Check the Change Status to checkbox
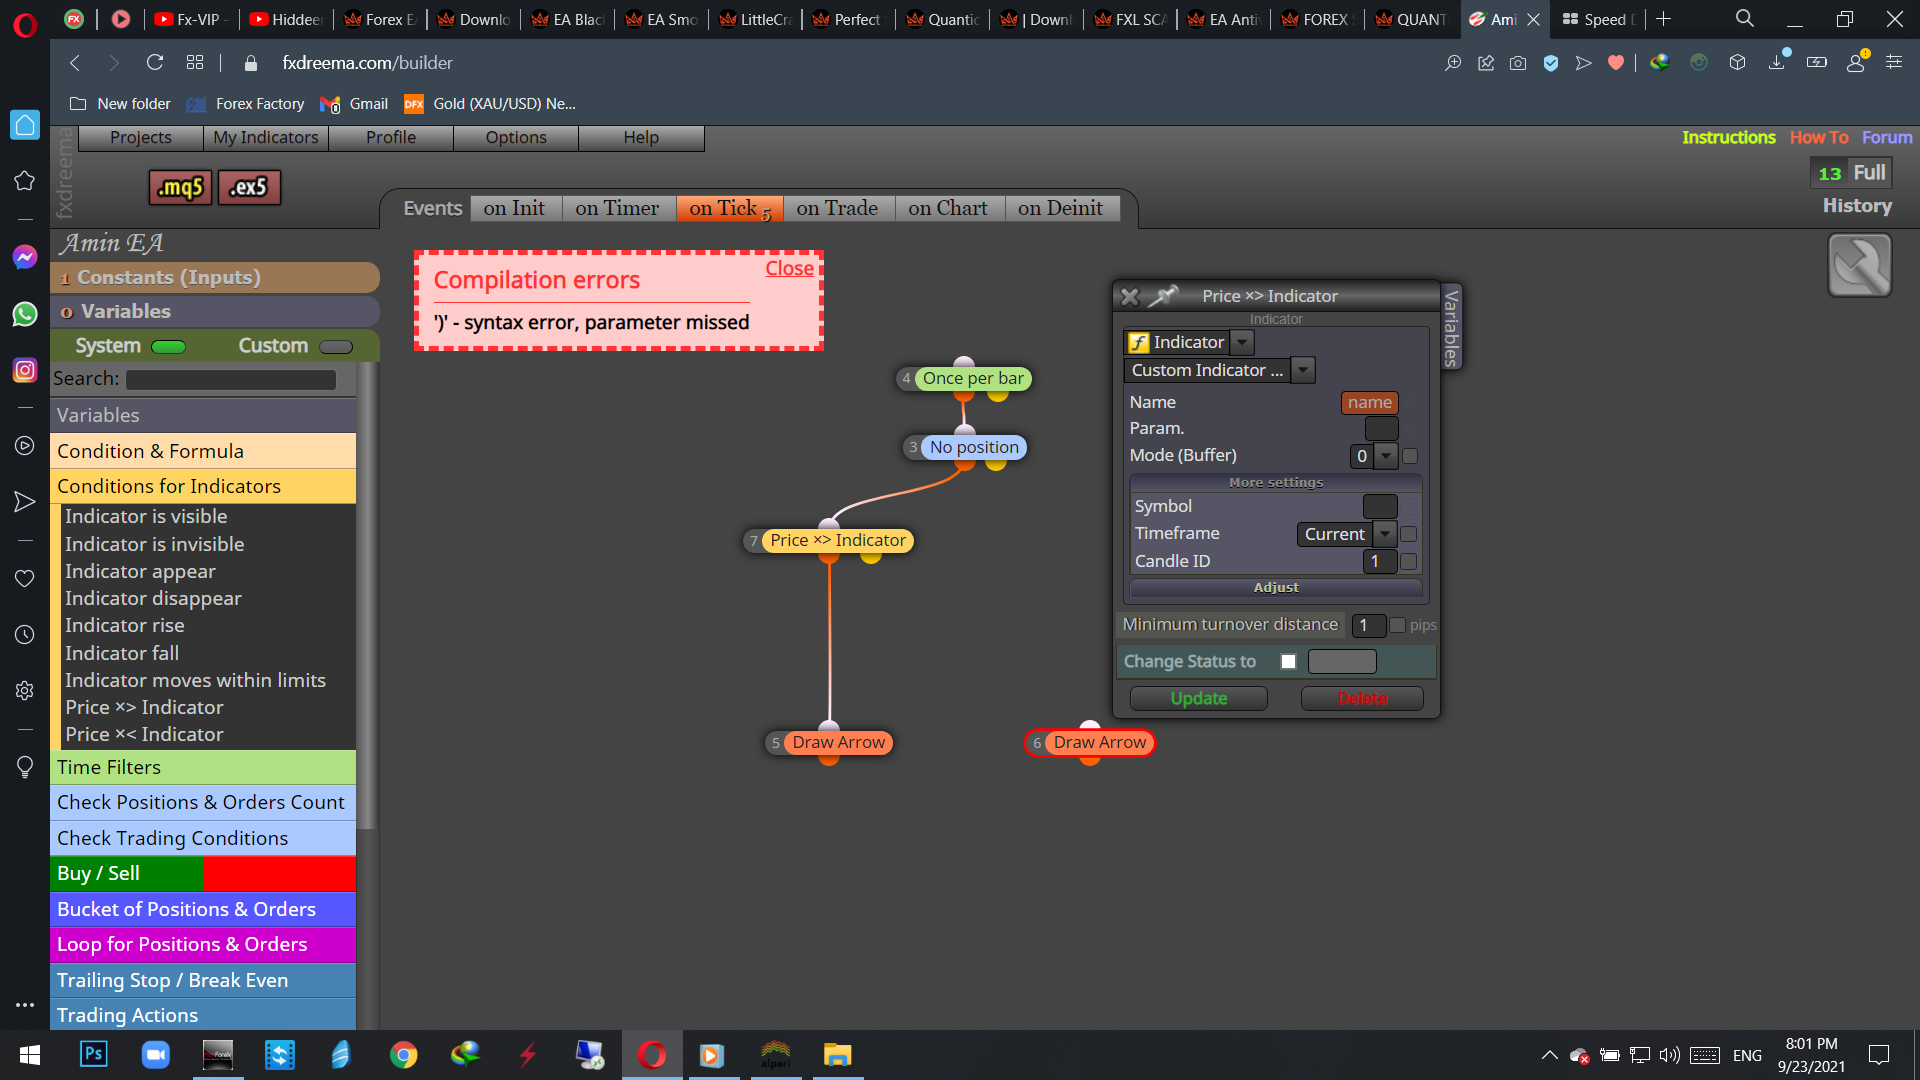This screenshot has height=1080, width=1920. pyautogui.click(x=1288, y=662)
